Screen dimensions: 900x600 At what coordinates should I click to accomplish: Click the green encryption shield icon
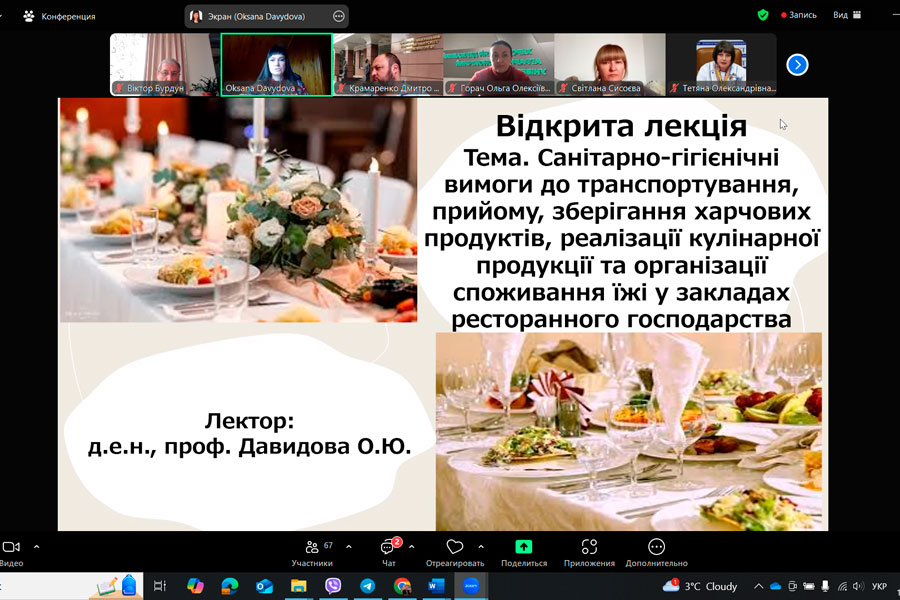762,15
